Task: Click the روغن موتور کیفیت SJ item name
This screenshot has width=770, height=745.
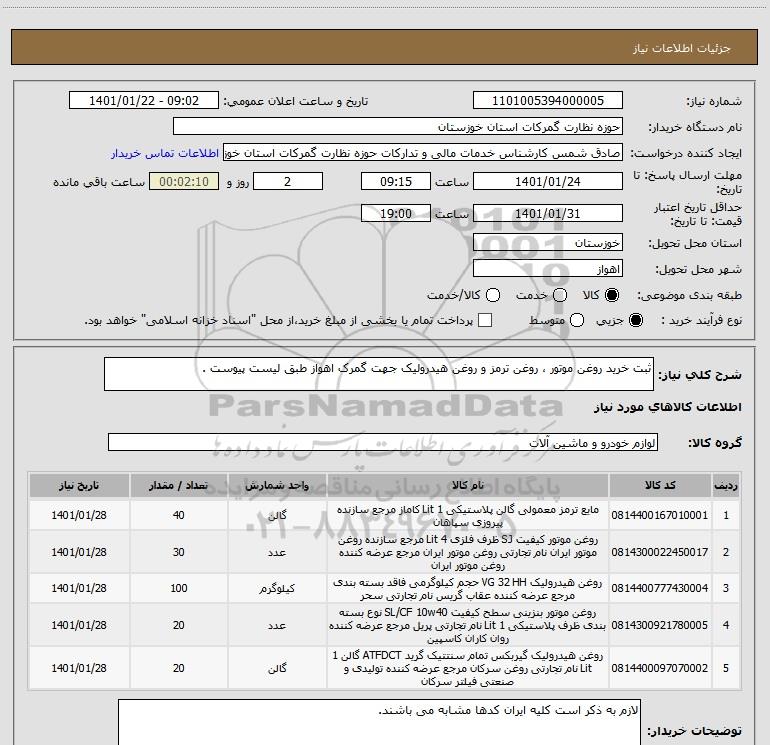Action: (x=468, y=552)
